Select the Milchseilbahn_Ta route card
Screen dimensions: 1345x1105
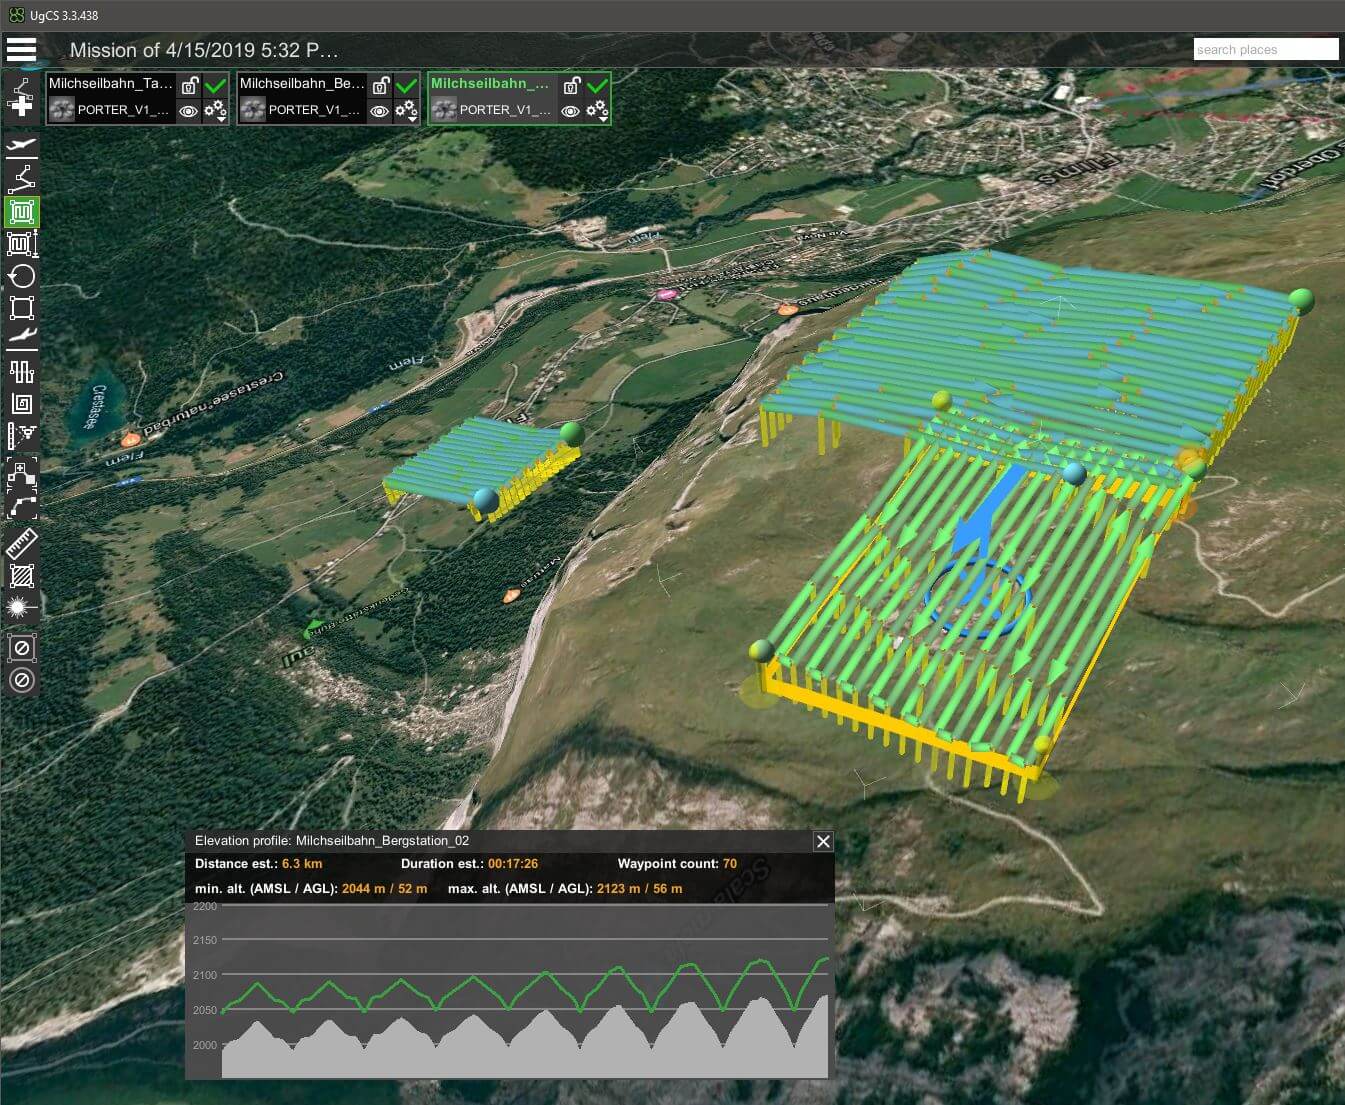pos(110,84)
